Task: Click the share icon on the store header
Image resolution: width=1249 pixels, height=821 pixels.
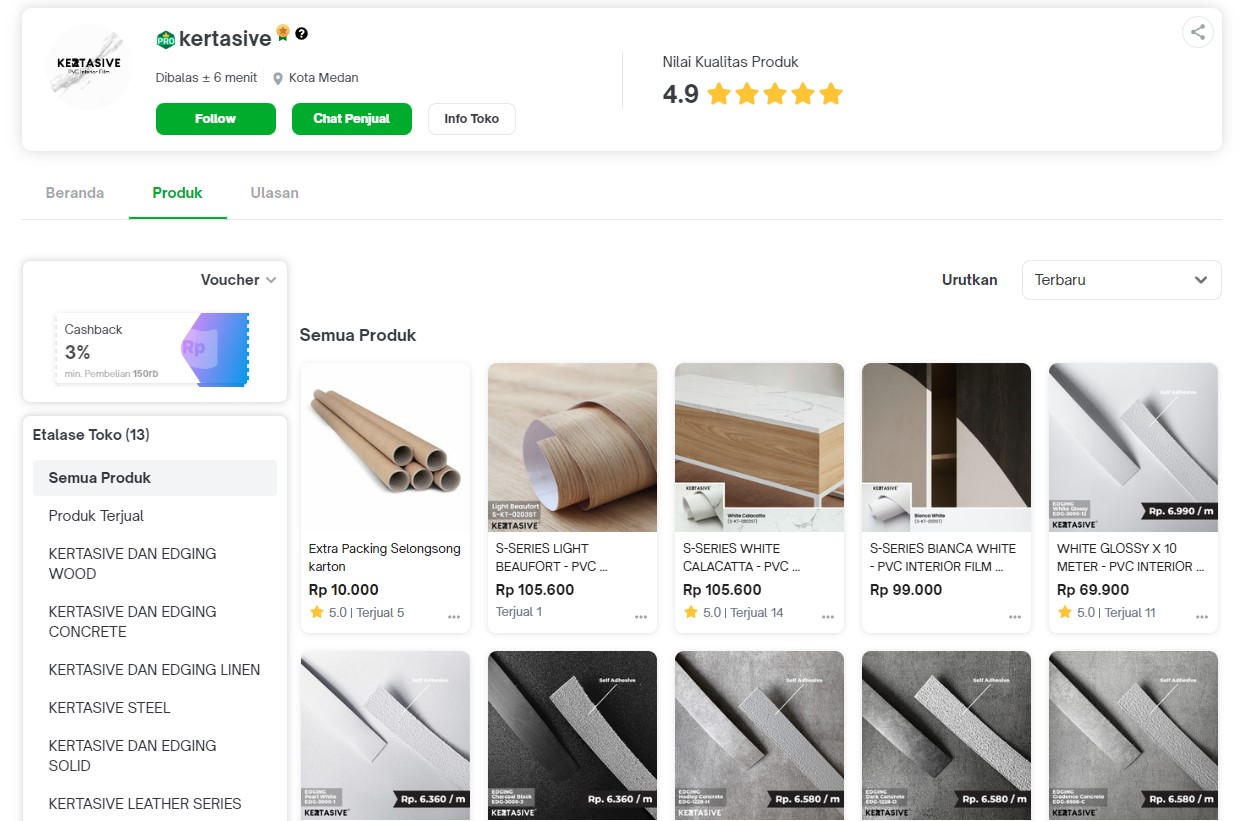Action: 1197,32
